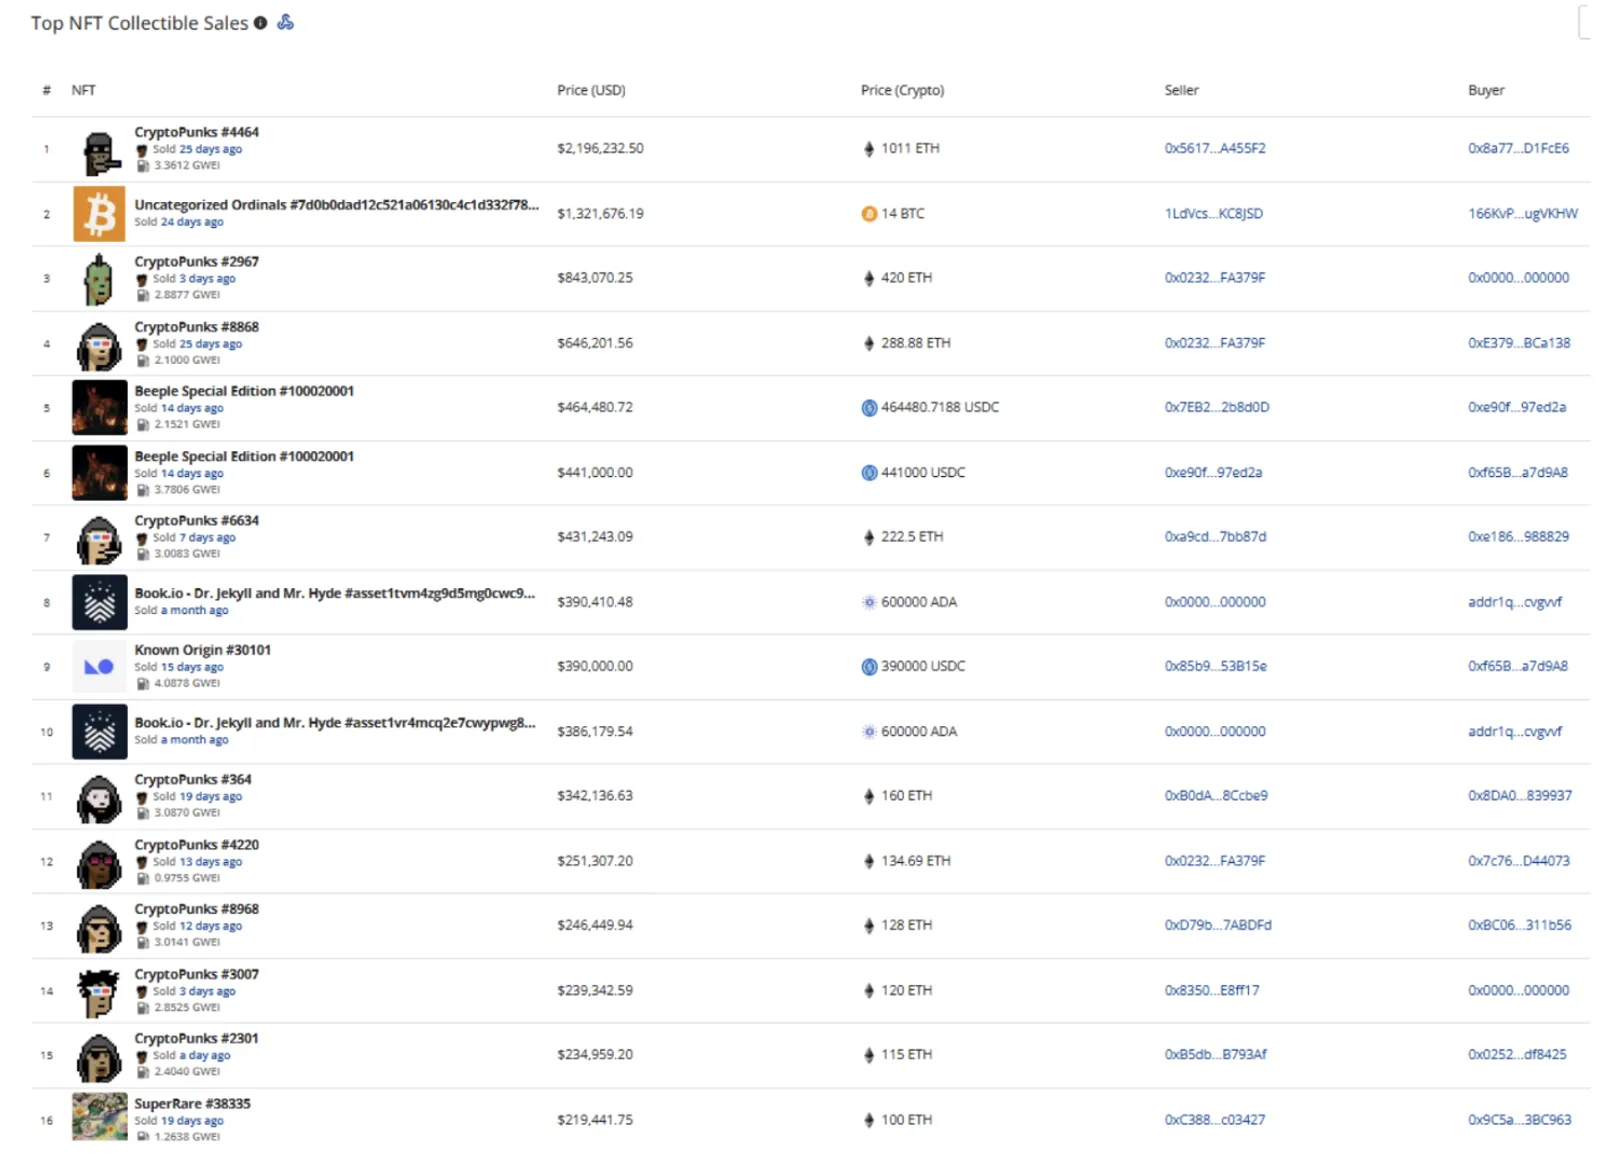The width and height of the screenshot is (1600, 1164).
Task: Click buyer address 0x7c76...D44073
Action: (x=1518, y=861)
